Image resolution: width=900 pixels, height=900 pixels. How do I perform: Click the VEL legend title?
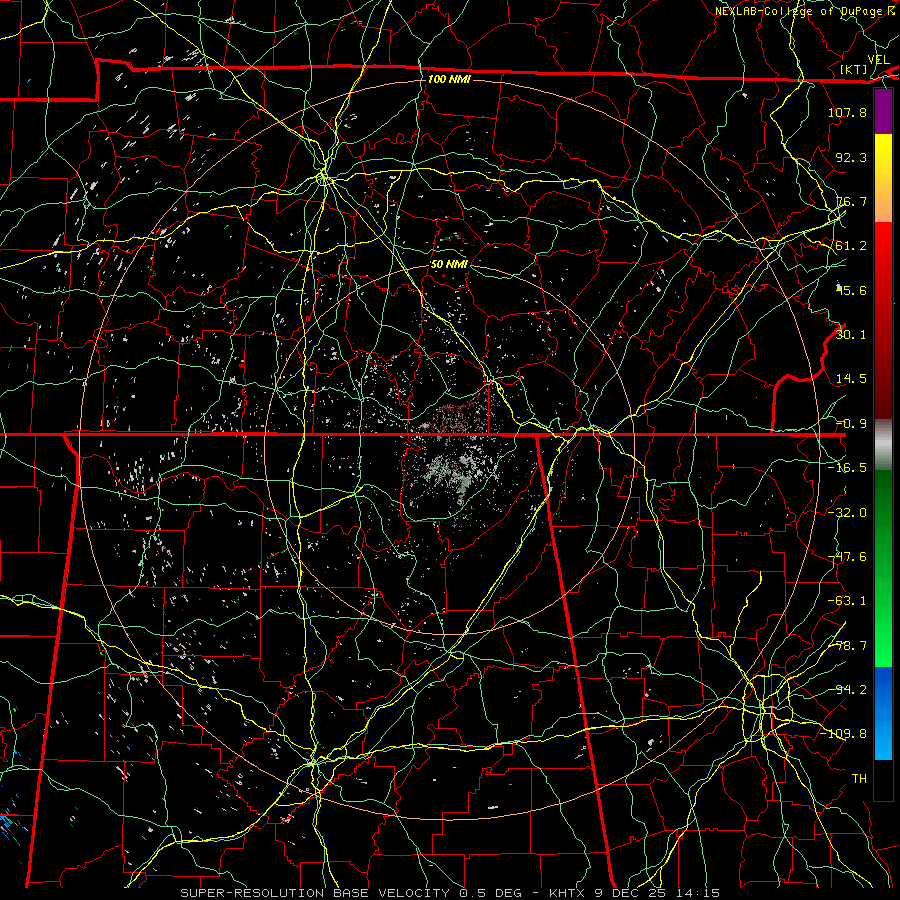pos(878,60)
